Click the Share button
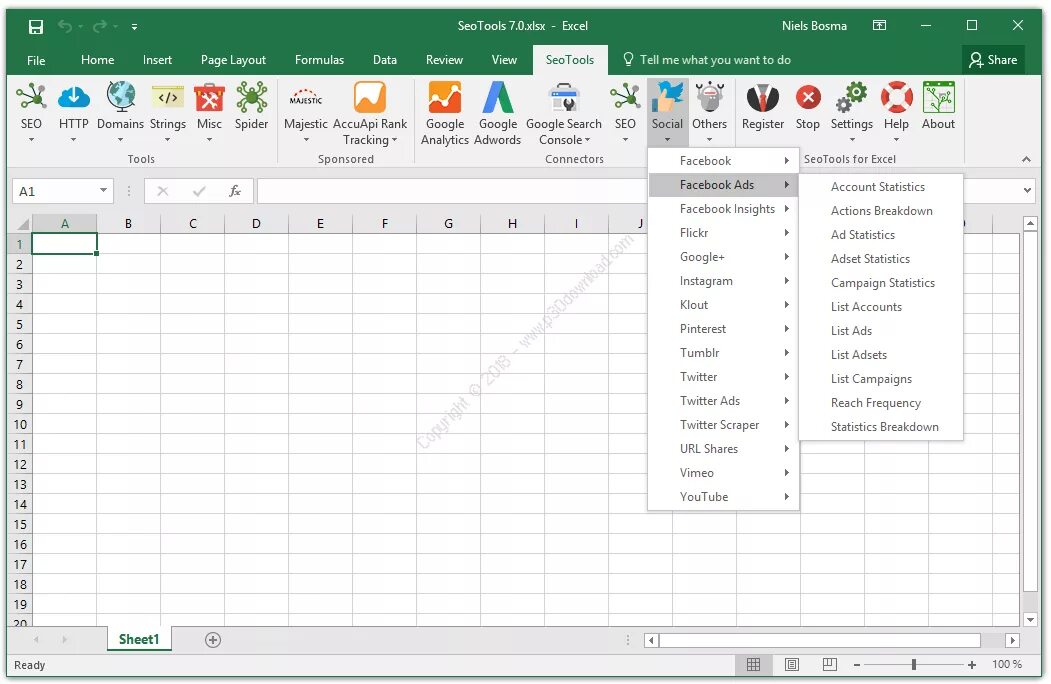This screenshot has width=1051, height=684. click(993, 60)
